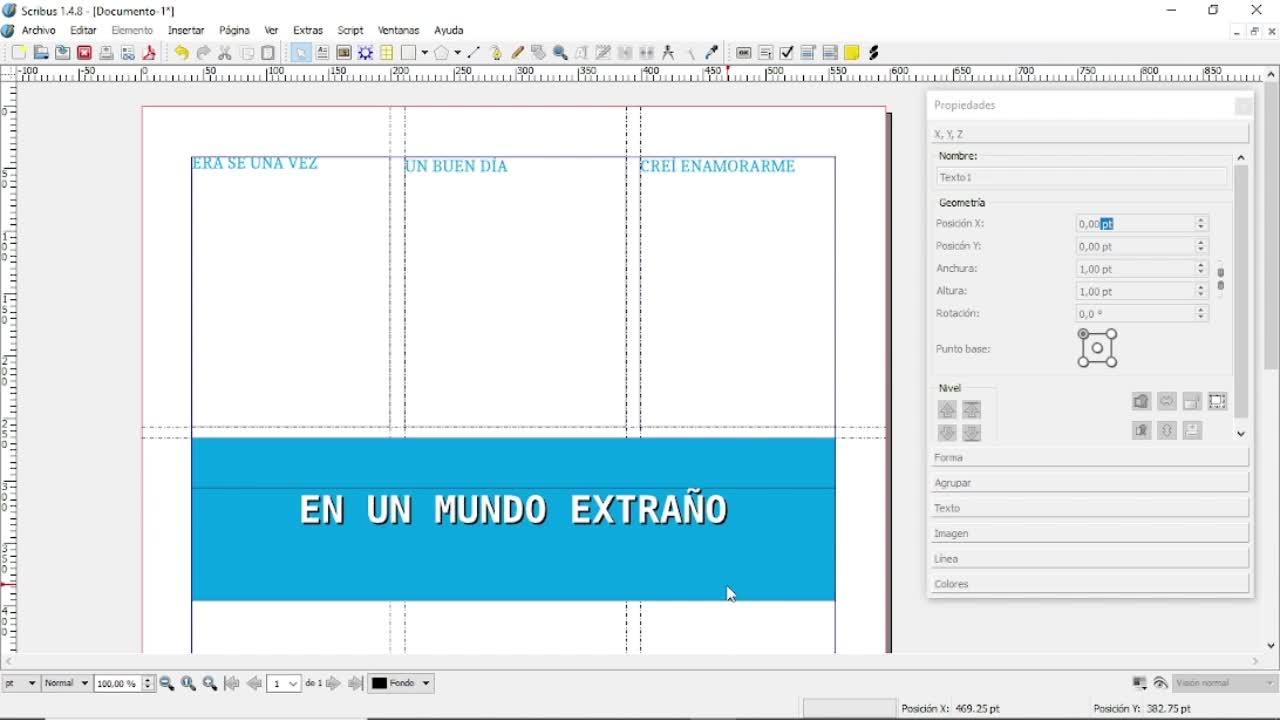This screenshot has height=720, width=1280.
Task: Close the document with the red toolbar icon
Action: coord(84,53)
